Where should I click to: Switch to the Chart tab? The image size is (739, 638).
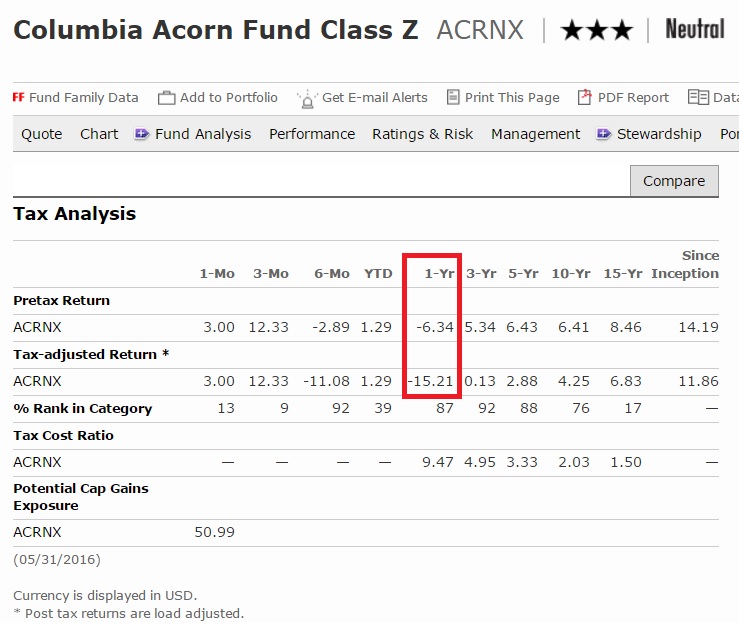pos(99,134)
